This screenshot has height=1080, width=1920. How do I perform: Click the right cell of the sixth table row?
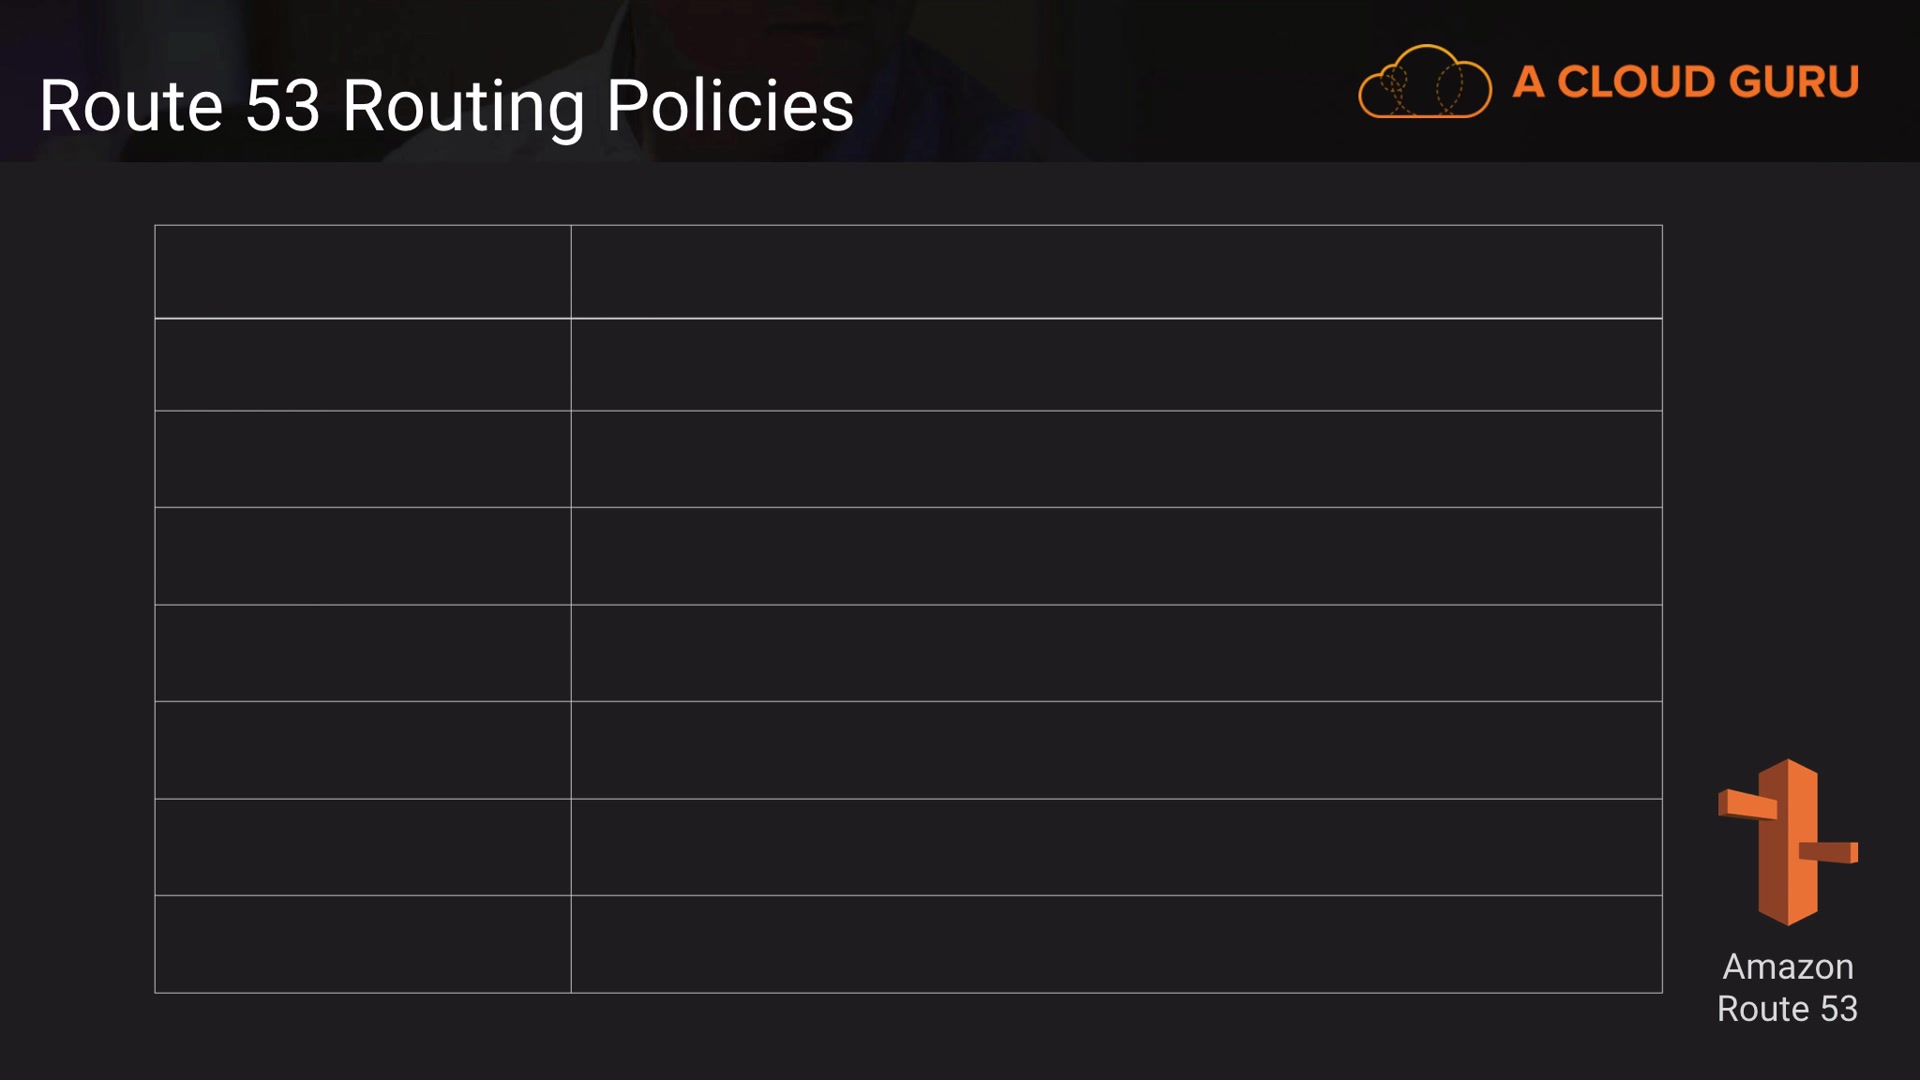[1116, 750]
